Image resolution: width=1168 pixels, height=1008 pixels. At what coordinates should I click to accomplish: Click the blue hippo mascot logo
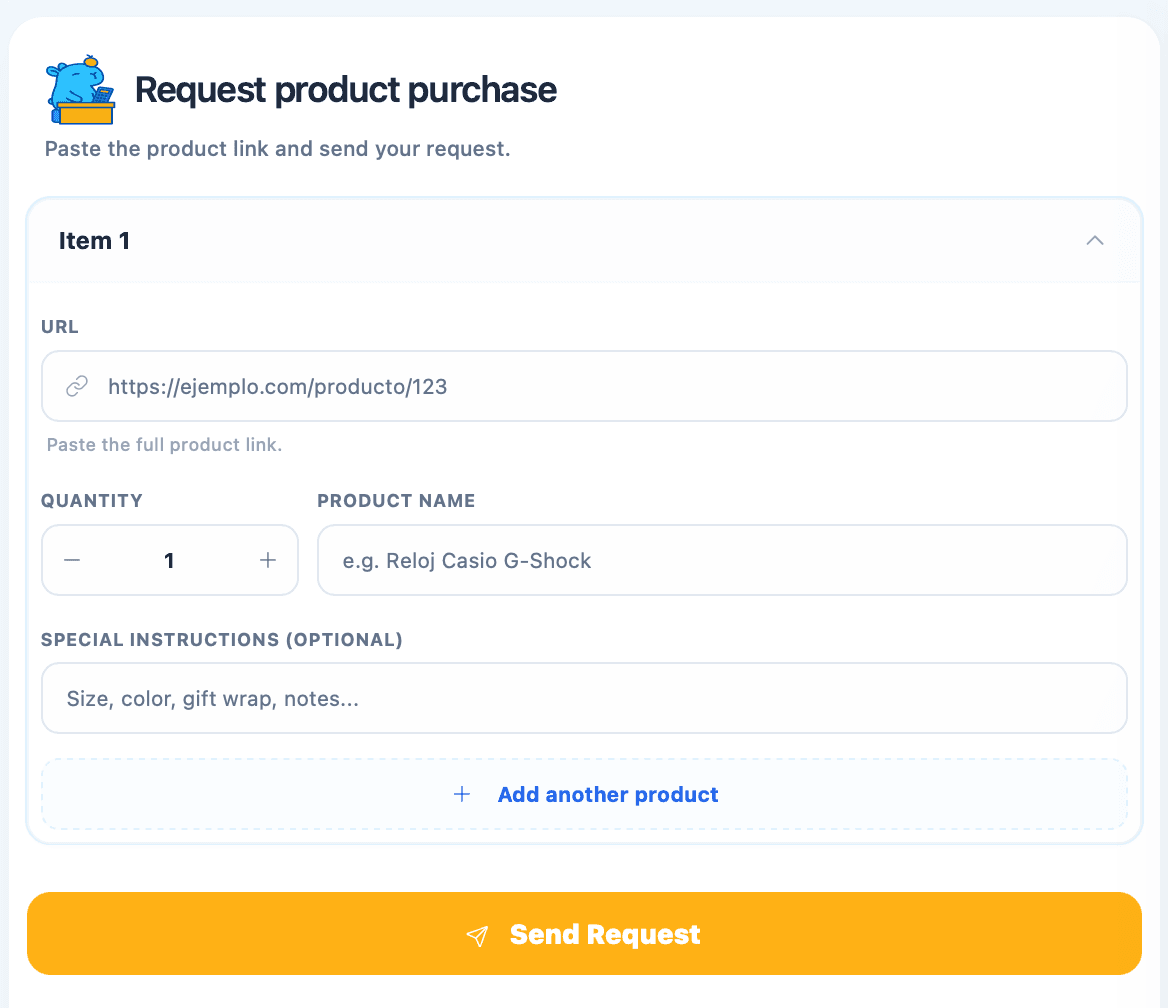(x=80, y=89)
